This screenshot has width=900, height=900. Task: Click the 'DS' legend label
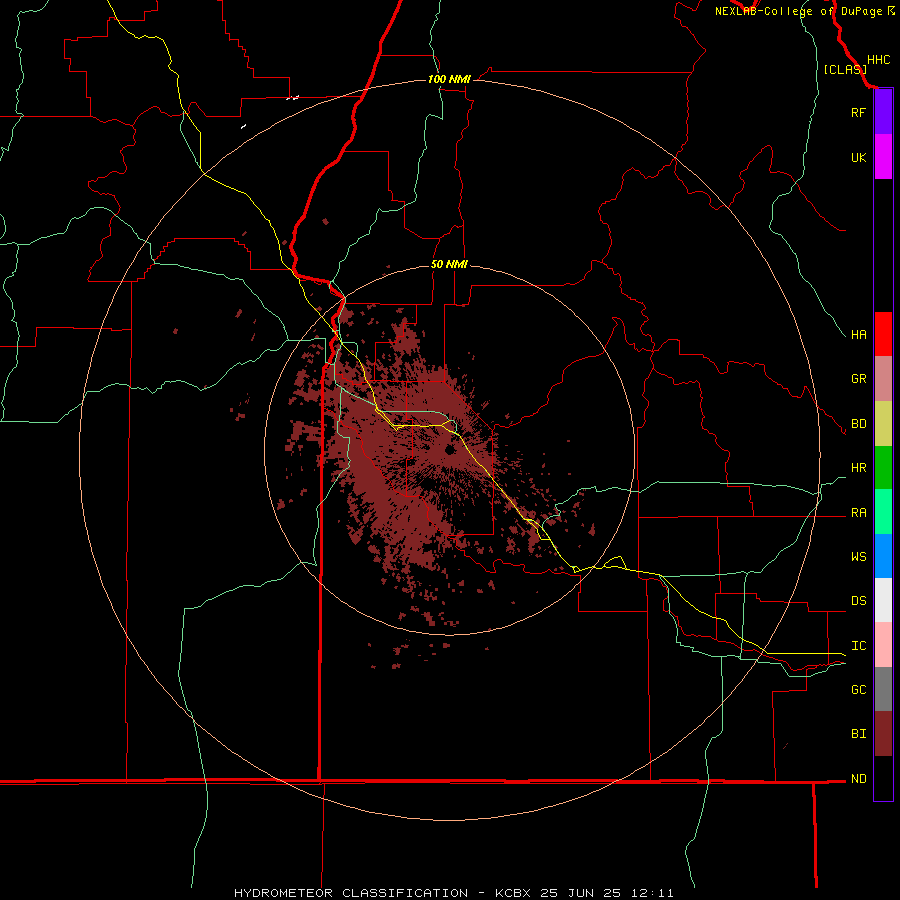(858, 601)
